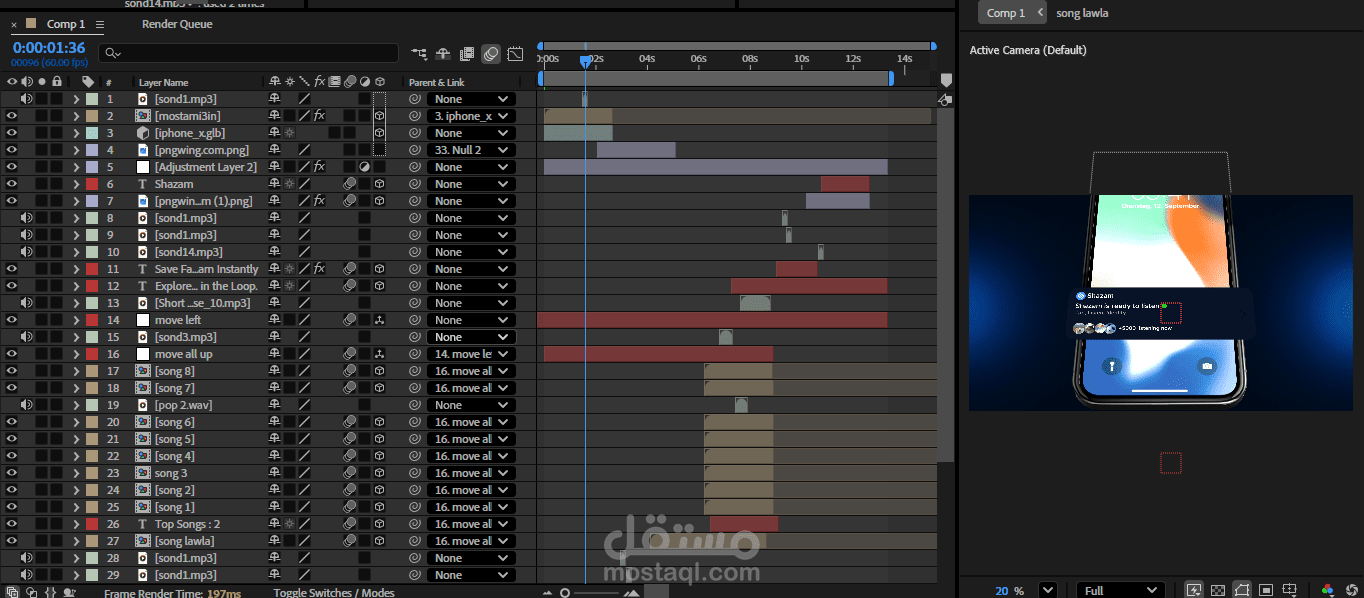Toggle fx switch on mostami3in layer
The image size is (1364, 598).
(319, 116)
